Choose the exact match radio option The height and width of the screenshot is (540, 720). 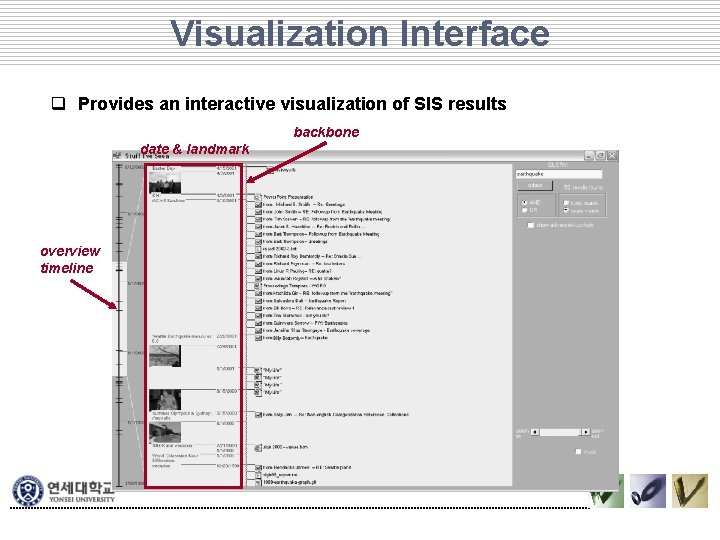566,210
